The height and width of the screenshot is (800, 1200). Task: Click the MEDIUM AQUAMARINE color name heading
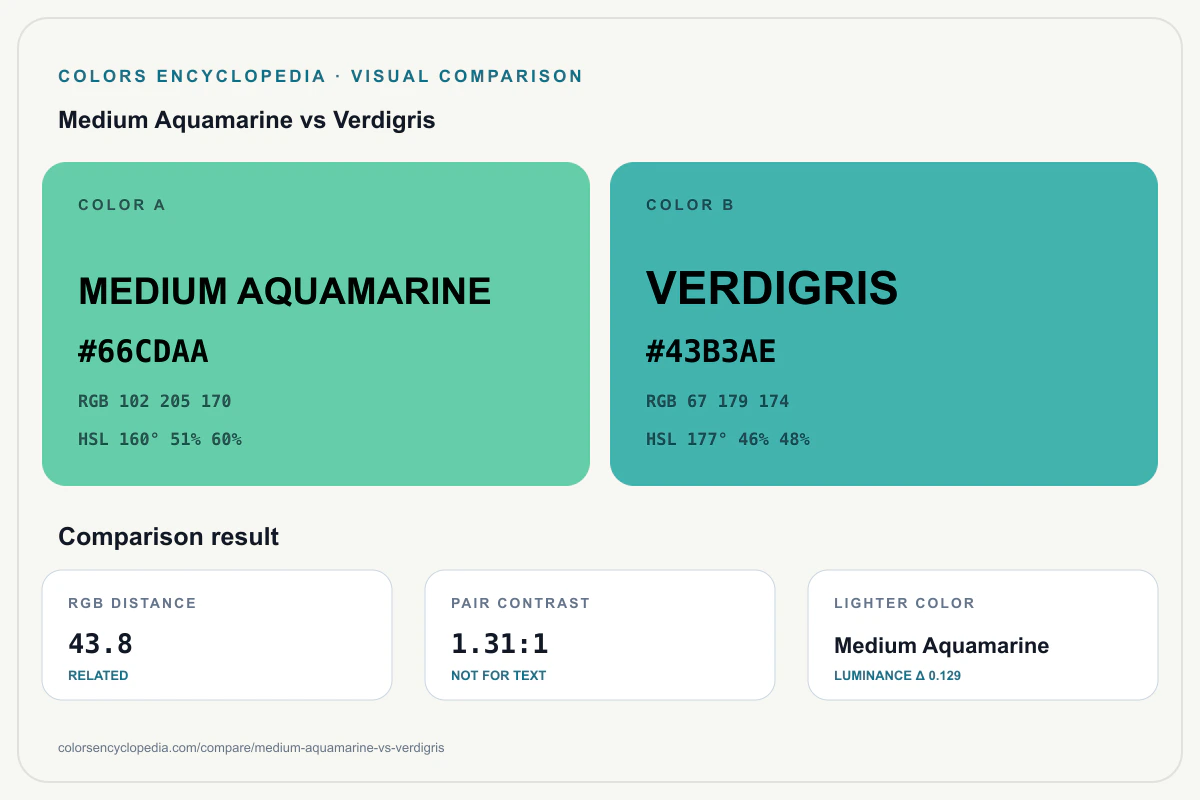pos(285,291)
